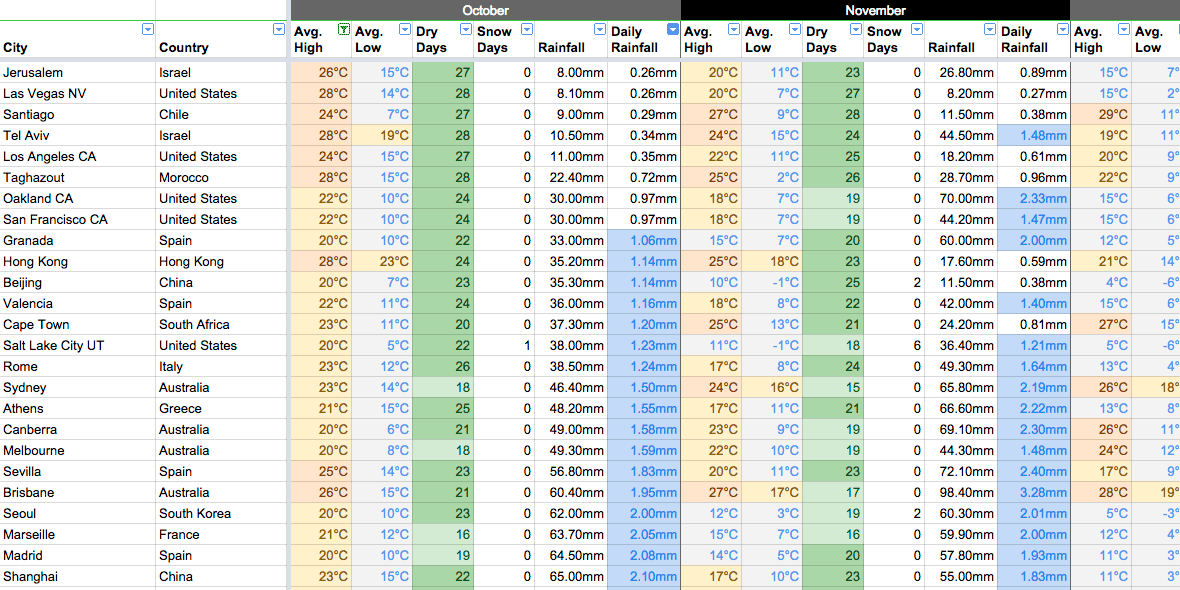Image resolution: width=1180 pixels, height=590 pixels.
Task: Click the Morocco country cell
Action: coord(221,178)
